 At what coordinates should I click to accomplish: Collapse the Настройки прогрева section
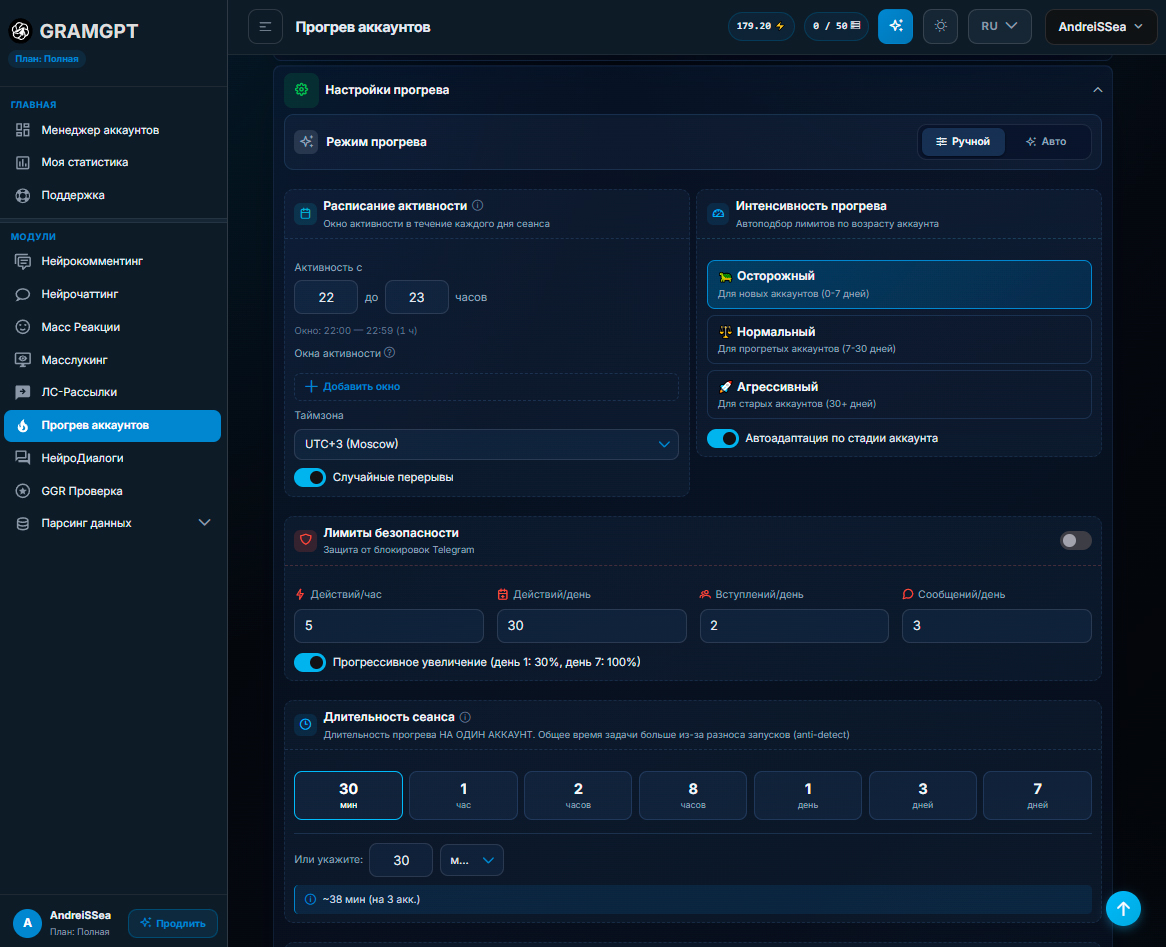click(x=1098, y=90)
